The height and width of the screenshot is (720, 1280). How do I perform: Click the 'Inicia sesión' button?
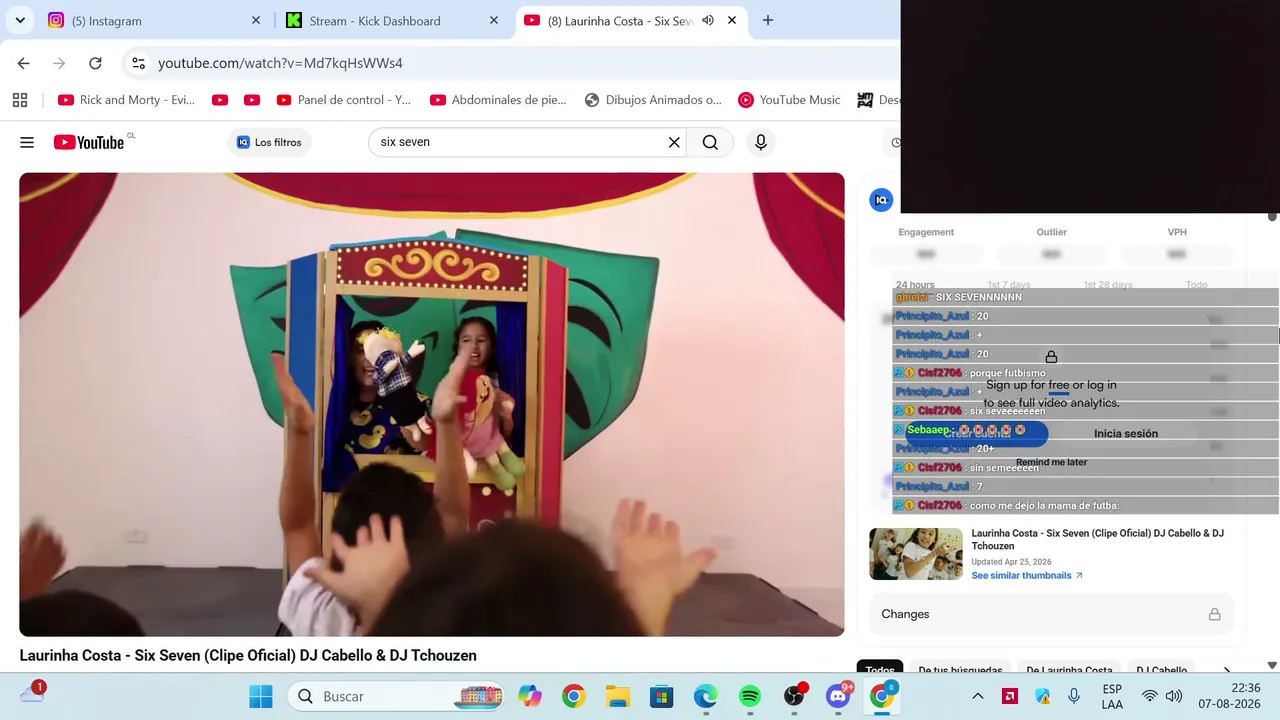pos(1126,433)
